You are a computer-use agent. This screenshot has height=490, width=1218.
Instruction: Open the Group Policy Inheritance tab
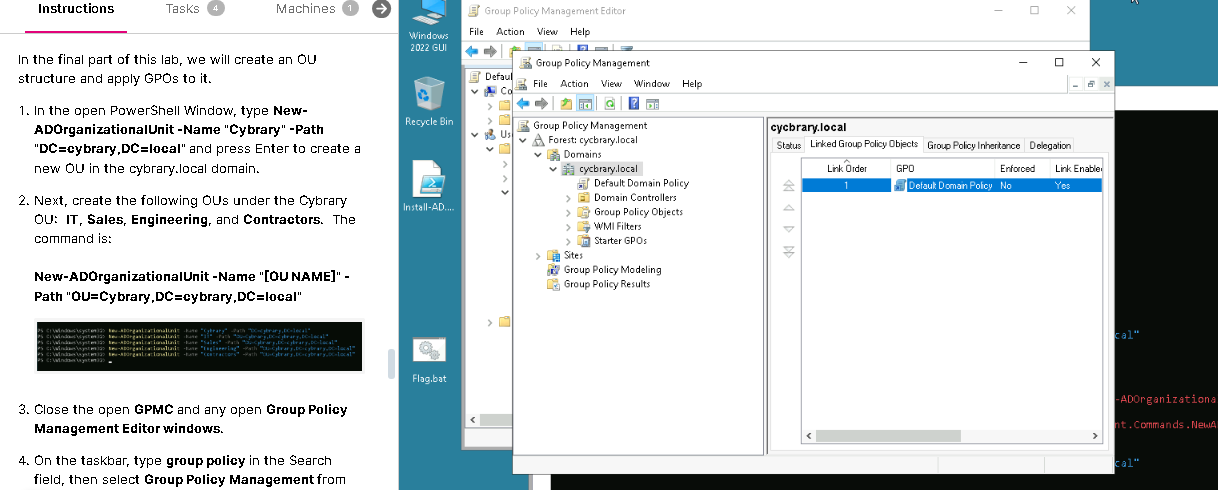coord(973,145)
